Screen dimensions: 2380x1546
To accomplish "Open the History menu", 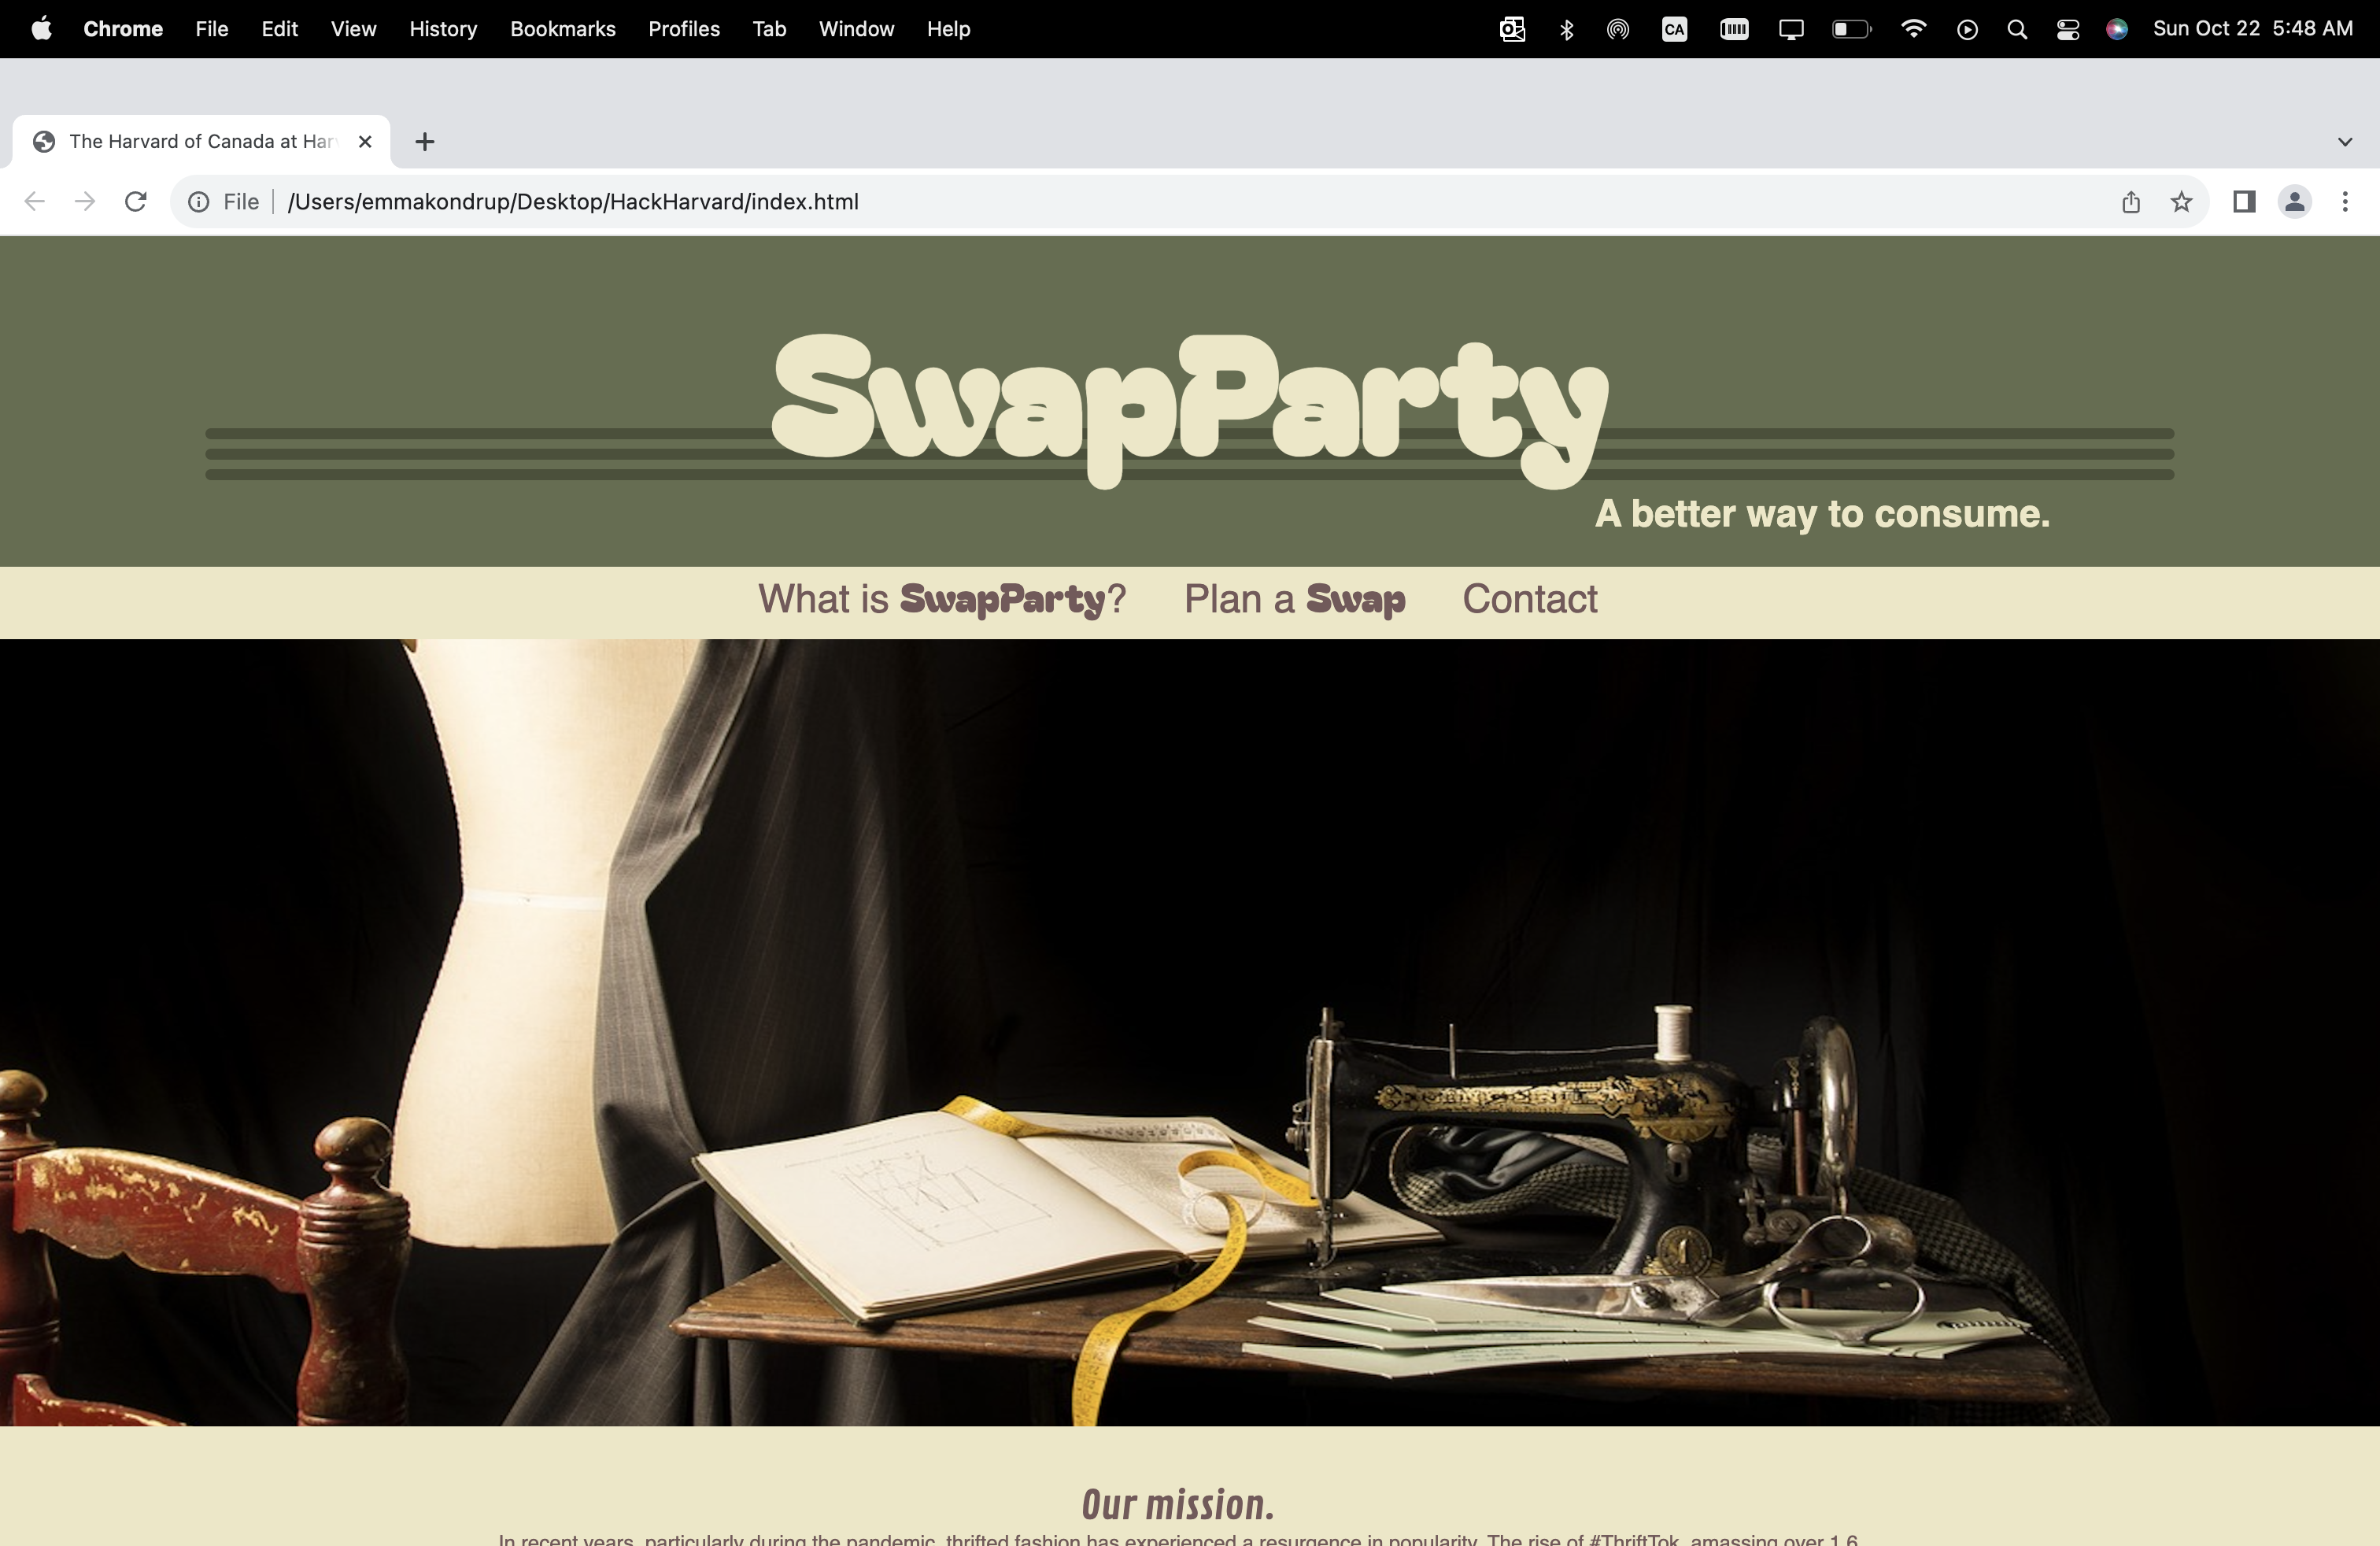I will tap(443, 29).
